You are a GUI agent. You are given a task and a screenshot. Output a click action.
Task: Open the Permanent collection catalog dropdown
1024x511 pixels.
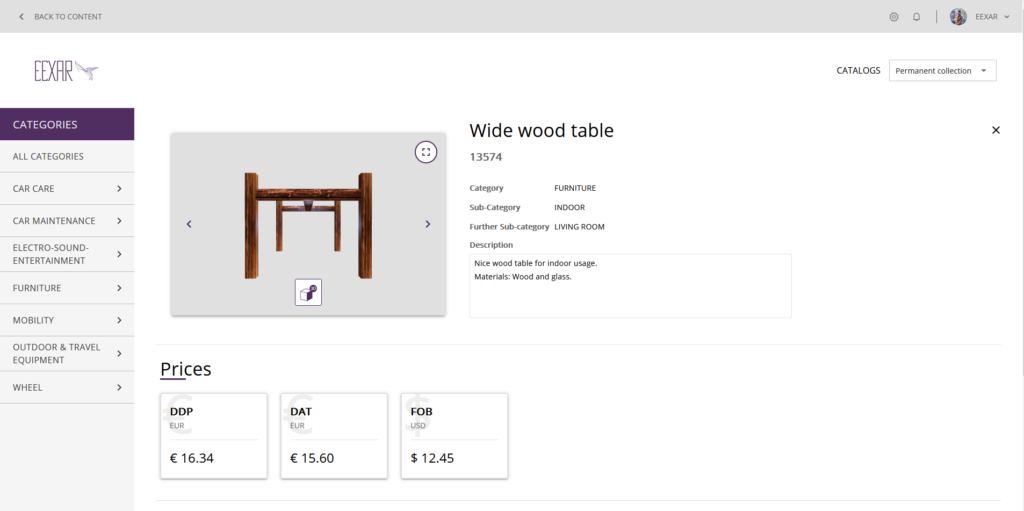click(942, 71)
